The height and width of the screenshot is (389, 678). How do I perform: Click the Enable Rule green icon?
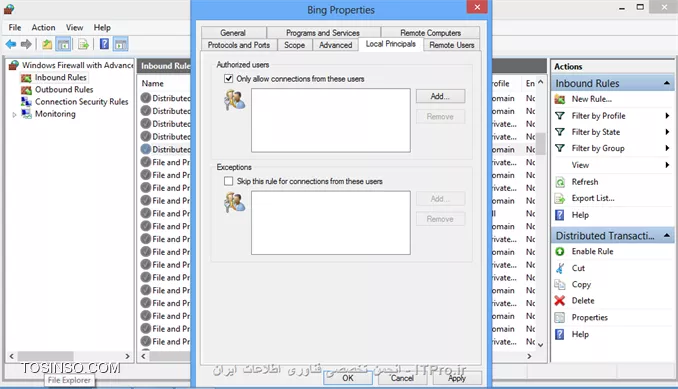560,252
